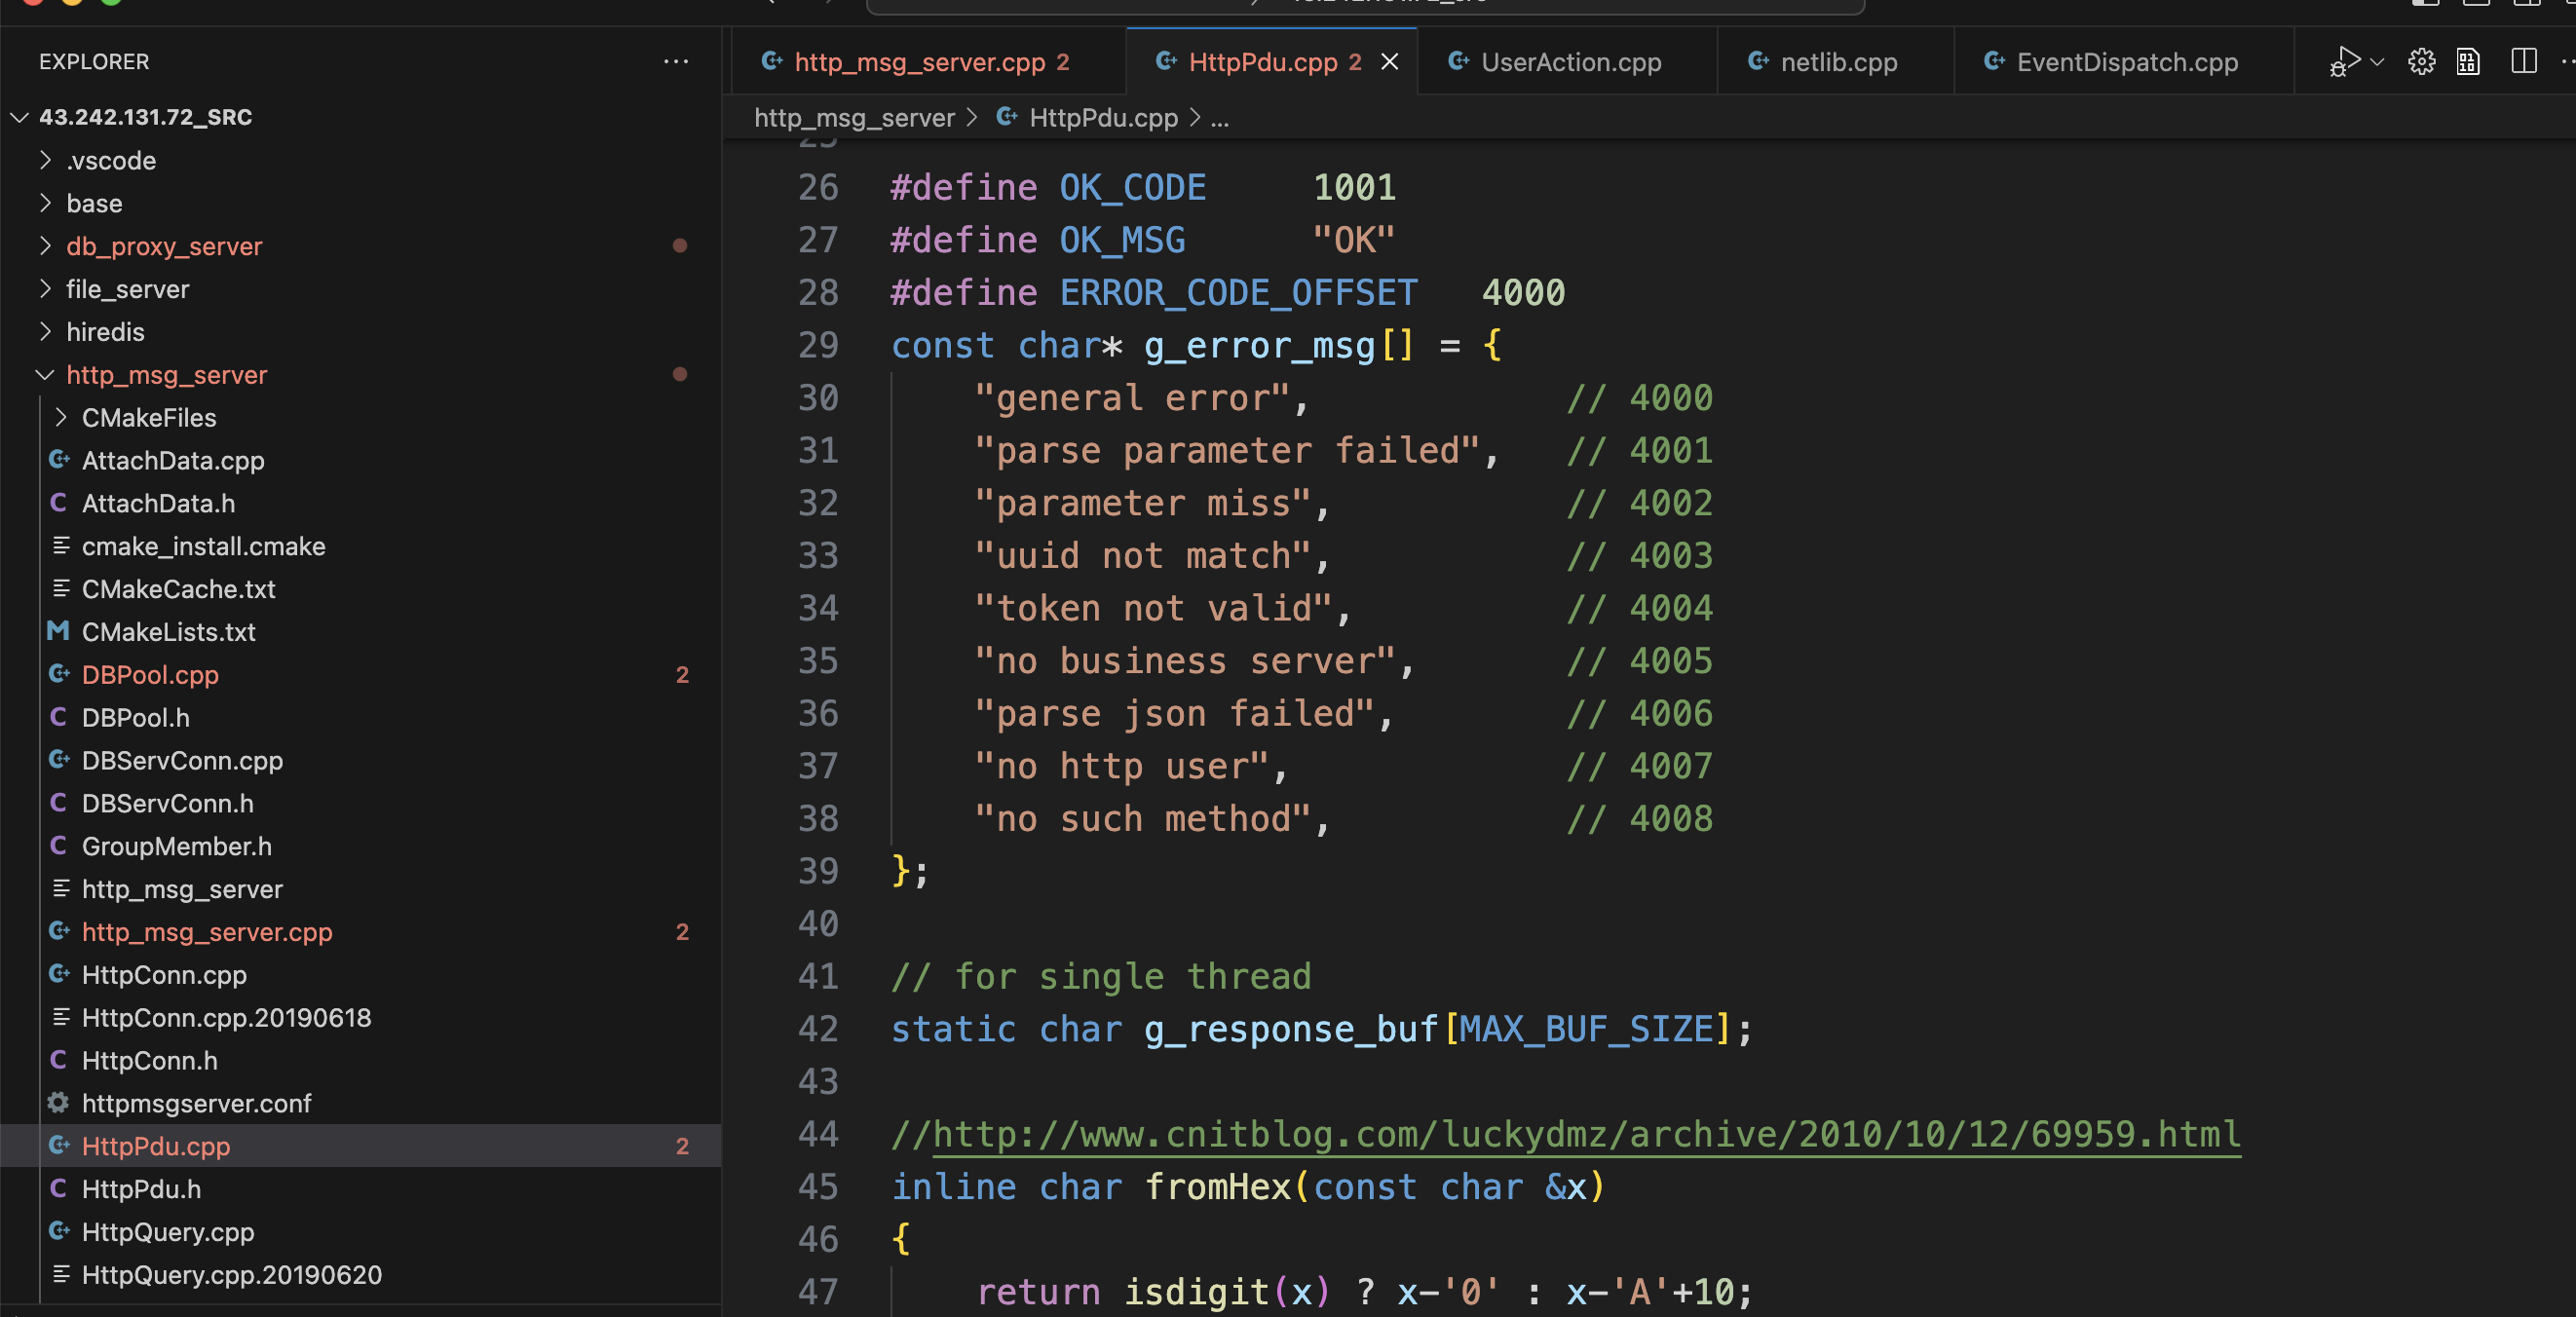2576x1317 pixels.
Task: Open HttpQuery.cpp.20190620 backup file
Action: (360, 1275)
